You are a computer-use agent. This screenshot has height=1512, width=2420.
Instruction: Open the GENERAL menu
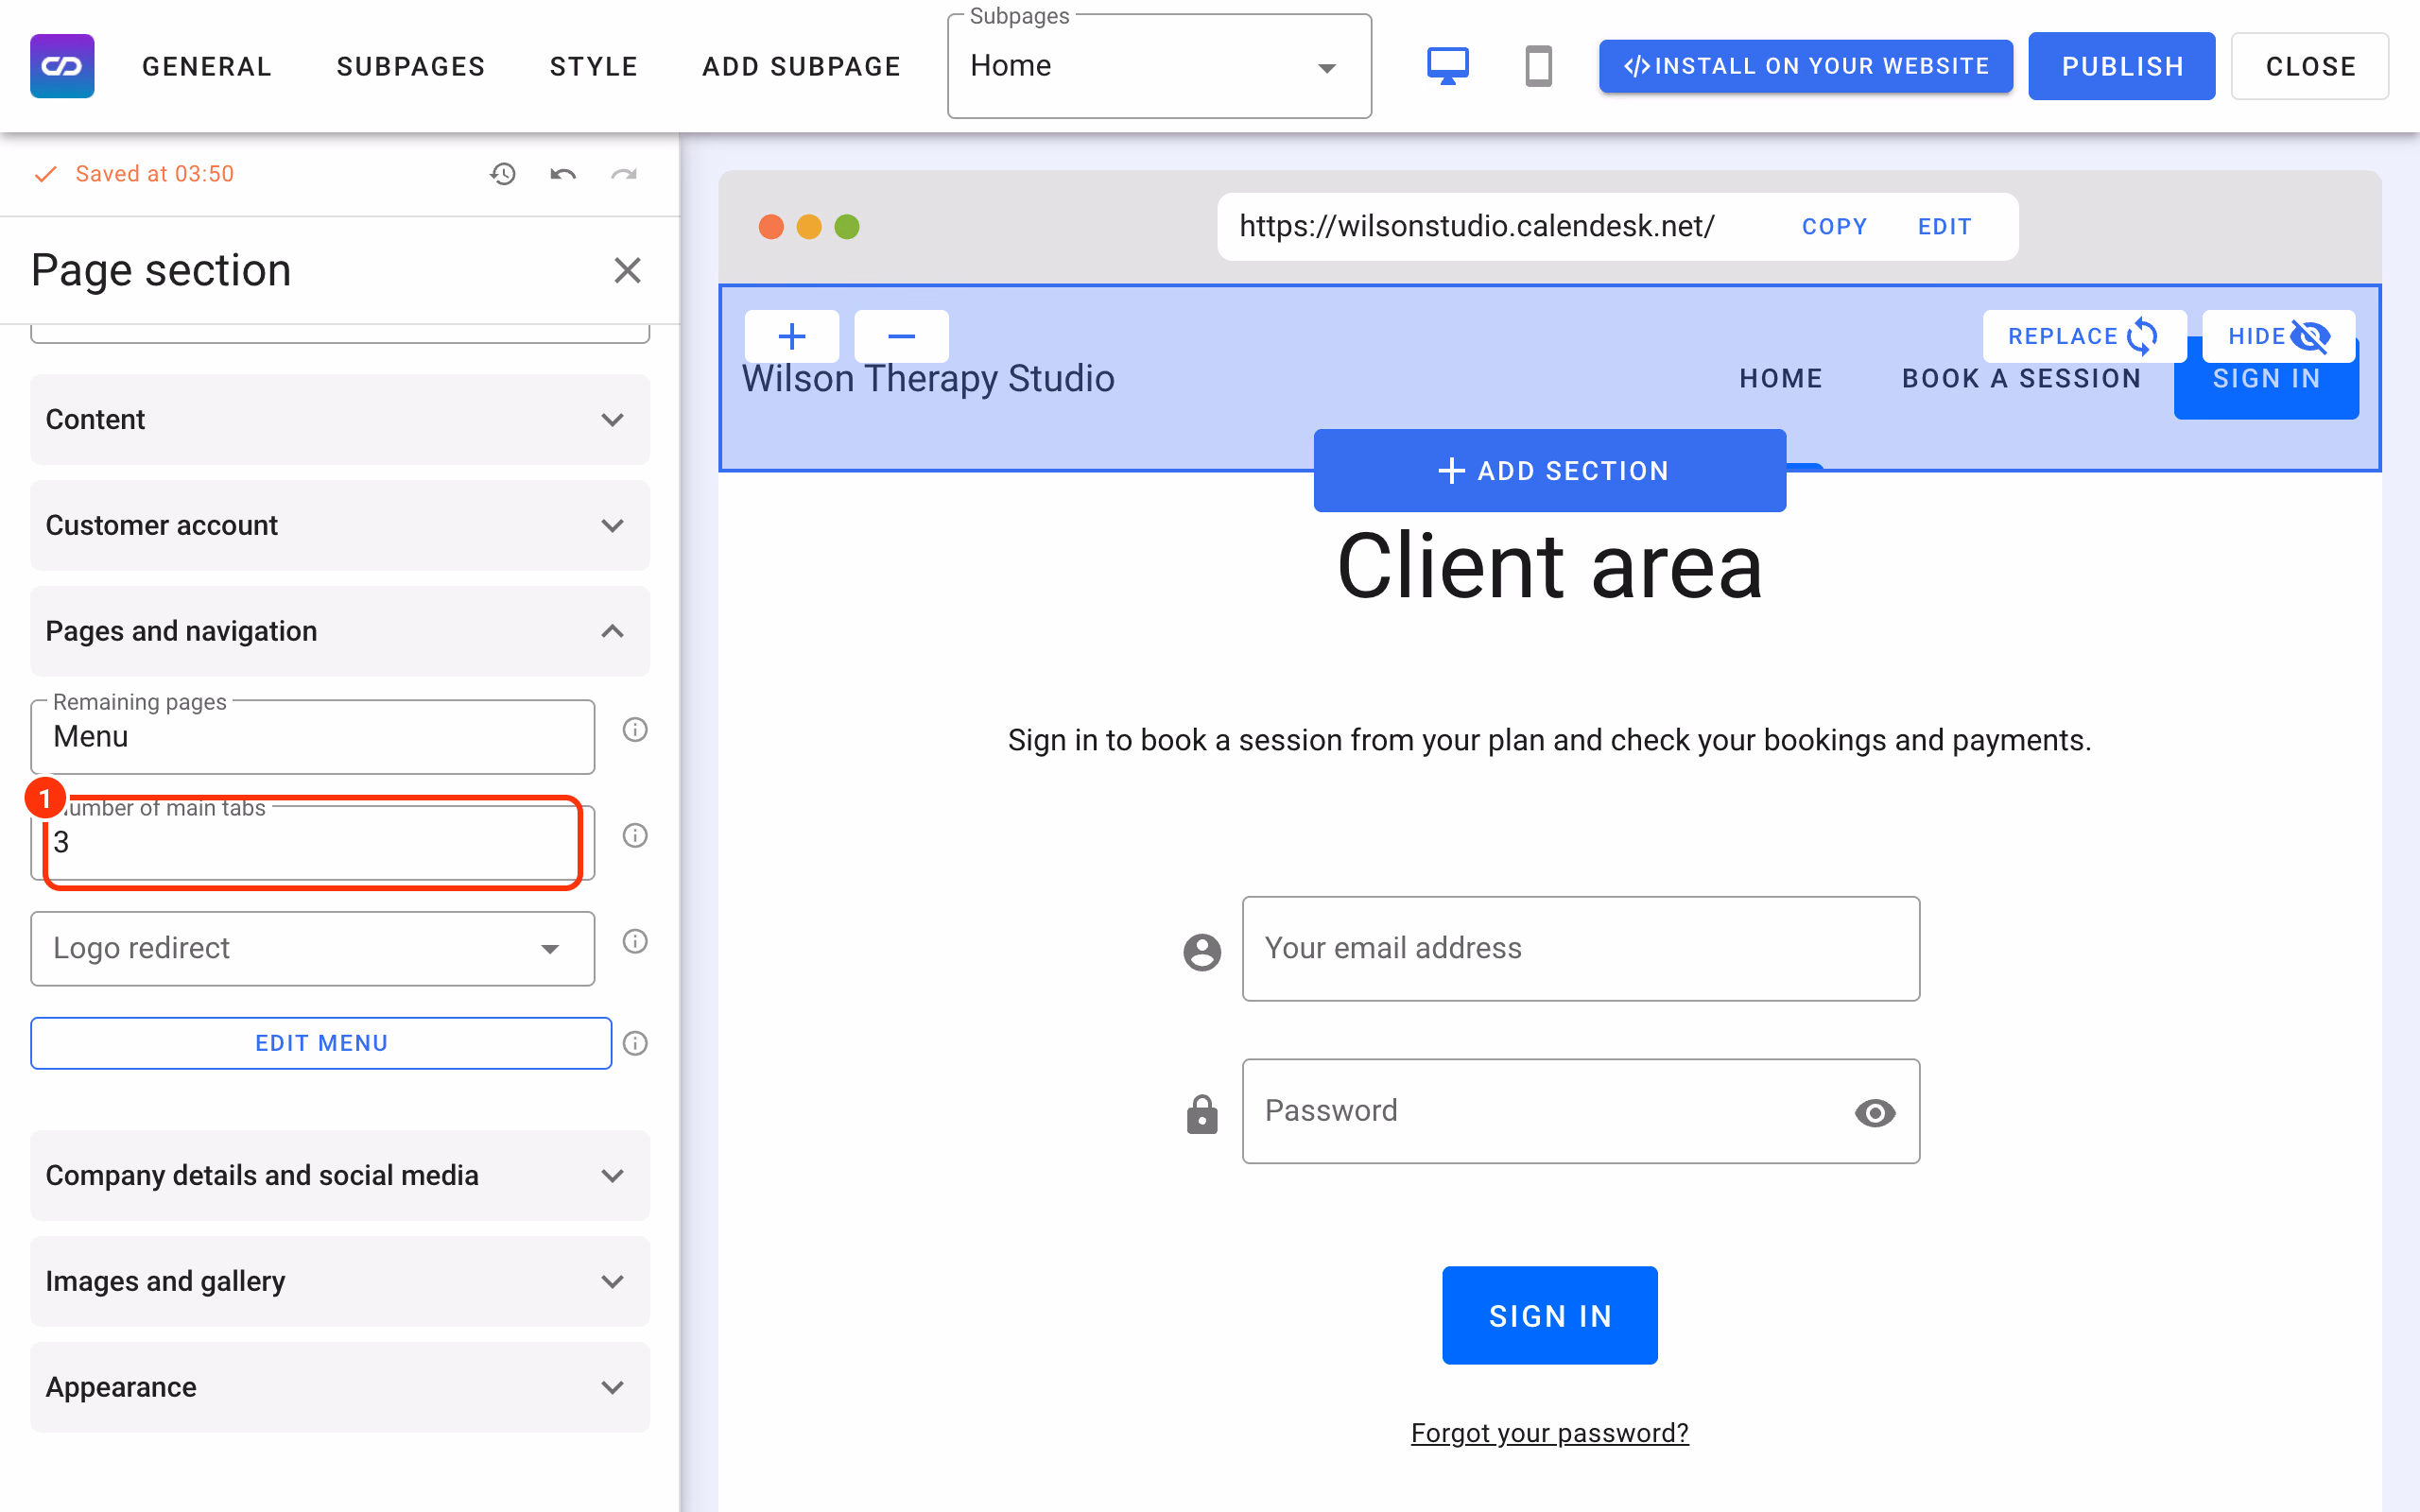207,66
